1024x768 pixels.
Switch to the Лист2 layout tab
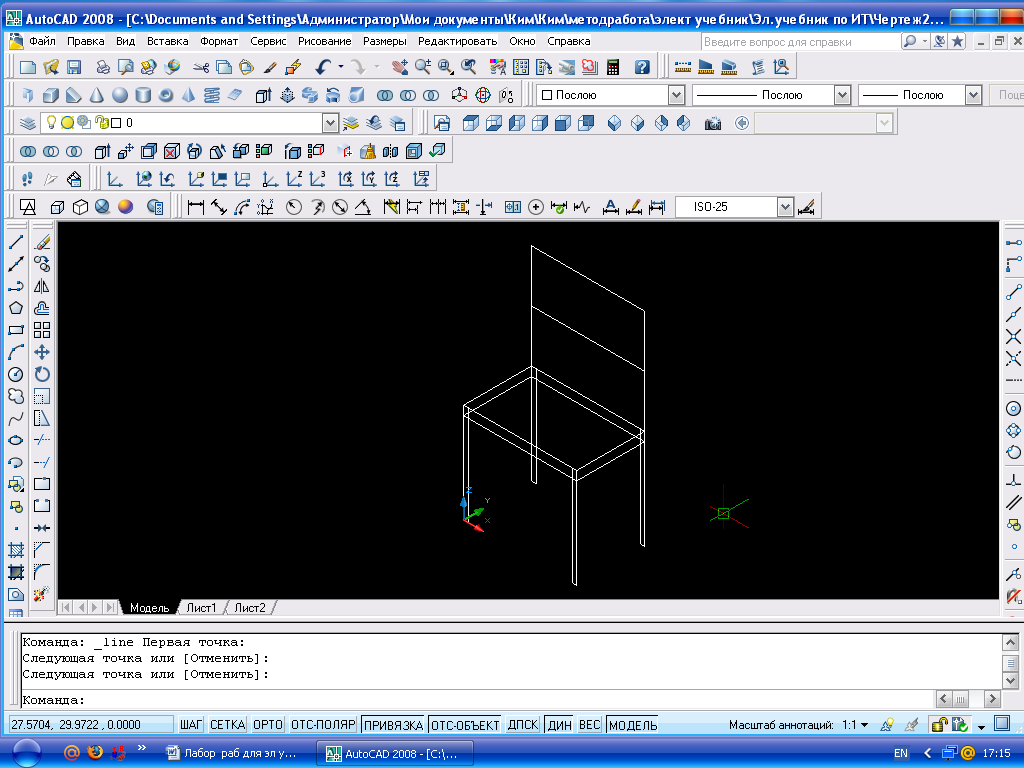[249, 608]
